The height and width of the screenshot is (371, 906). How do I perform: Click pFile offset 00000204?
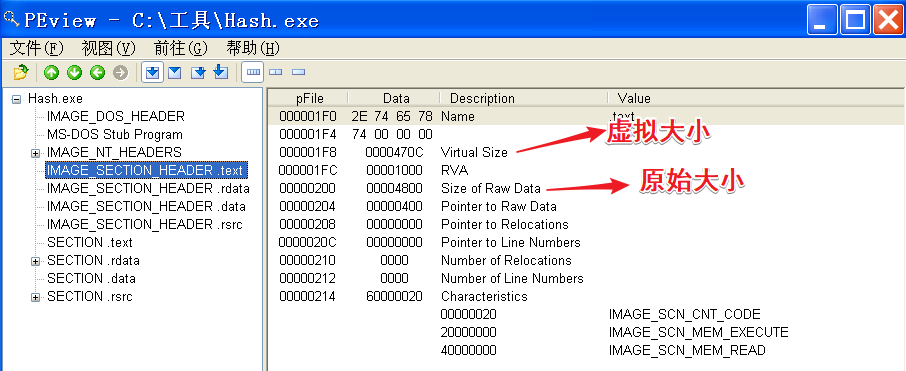coord(307,206)
